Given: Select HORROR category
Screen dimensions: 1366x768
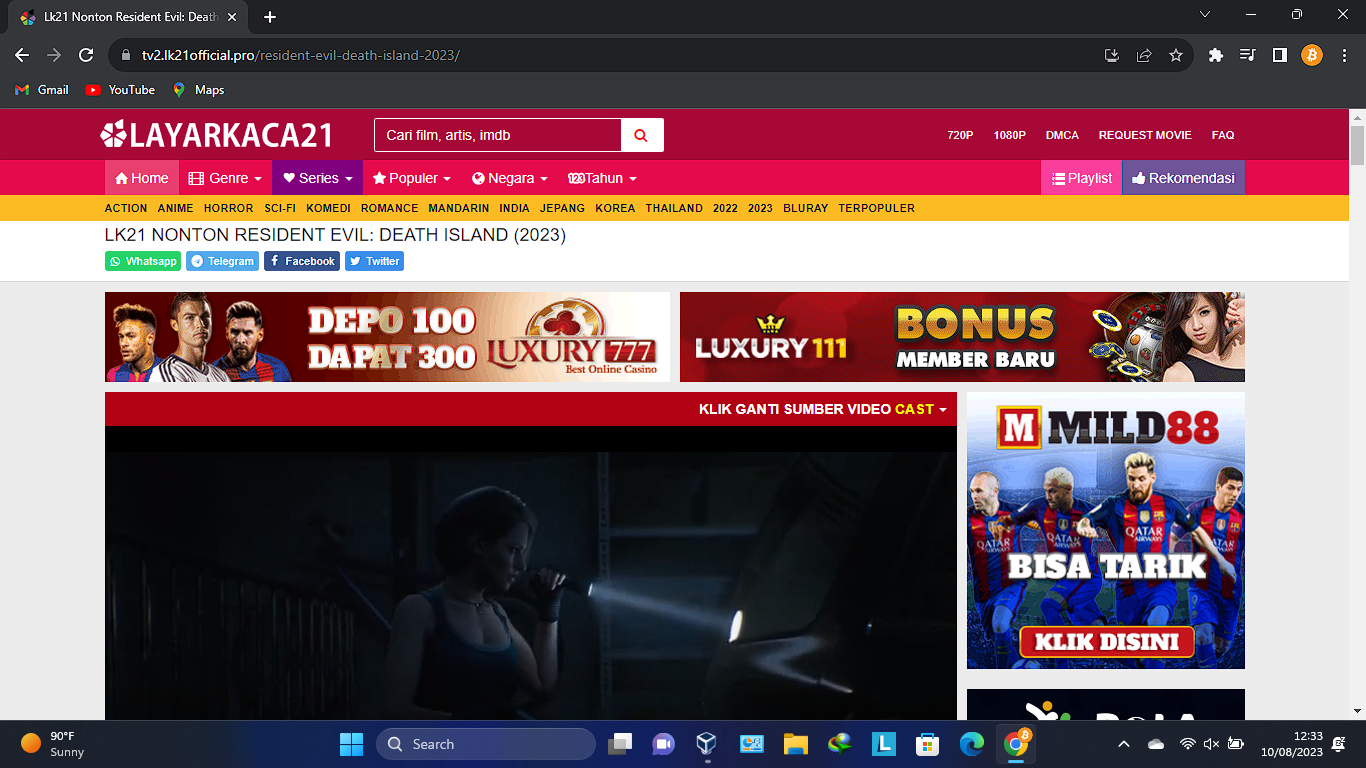Looking at the screenshot, I should (229, 208).
